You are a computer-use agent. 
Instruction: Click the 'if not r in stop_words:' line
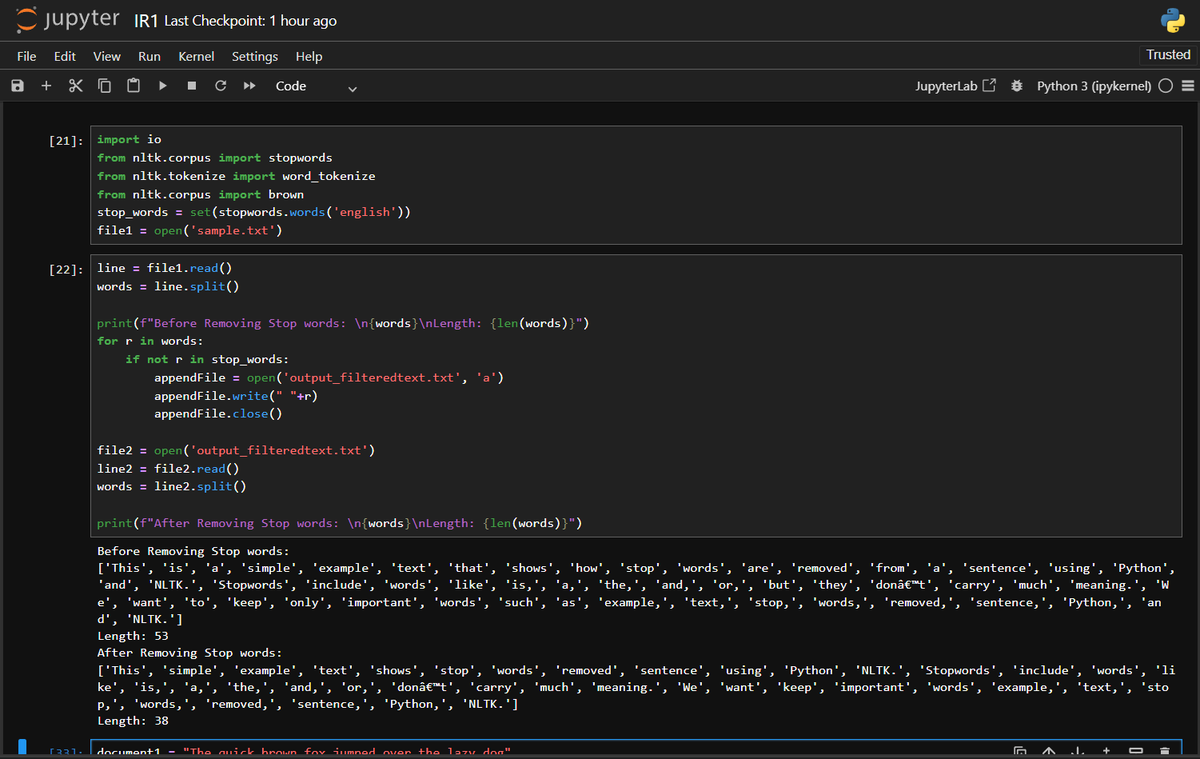point(208,359)
